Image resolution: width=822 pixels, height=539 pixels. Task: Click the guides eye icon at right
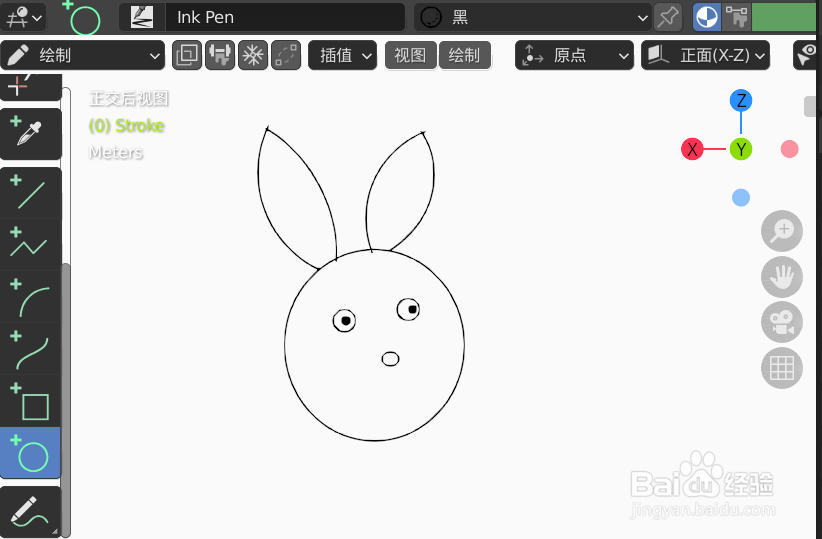click(806, 55)
